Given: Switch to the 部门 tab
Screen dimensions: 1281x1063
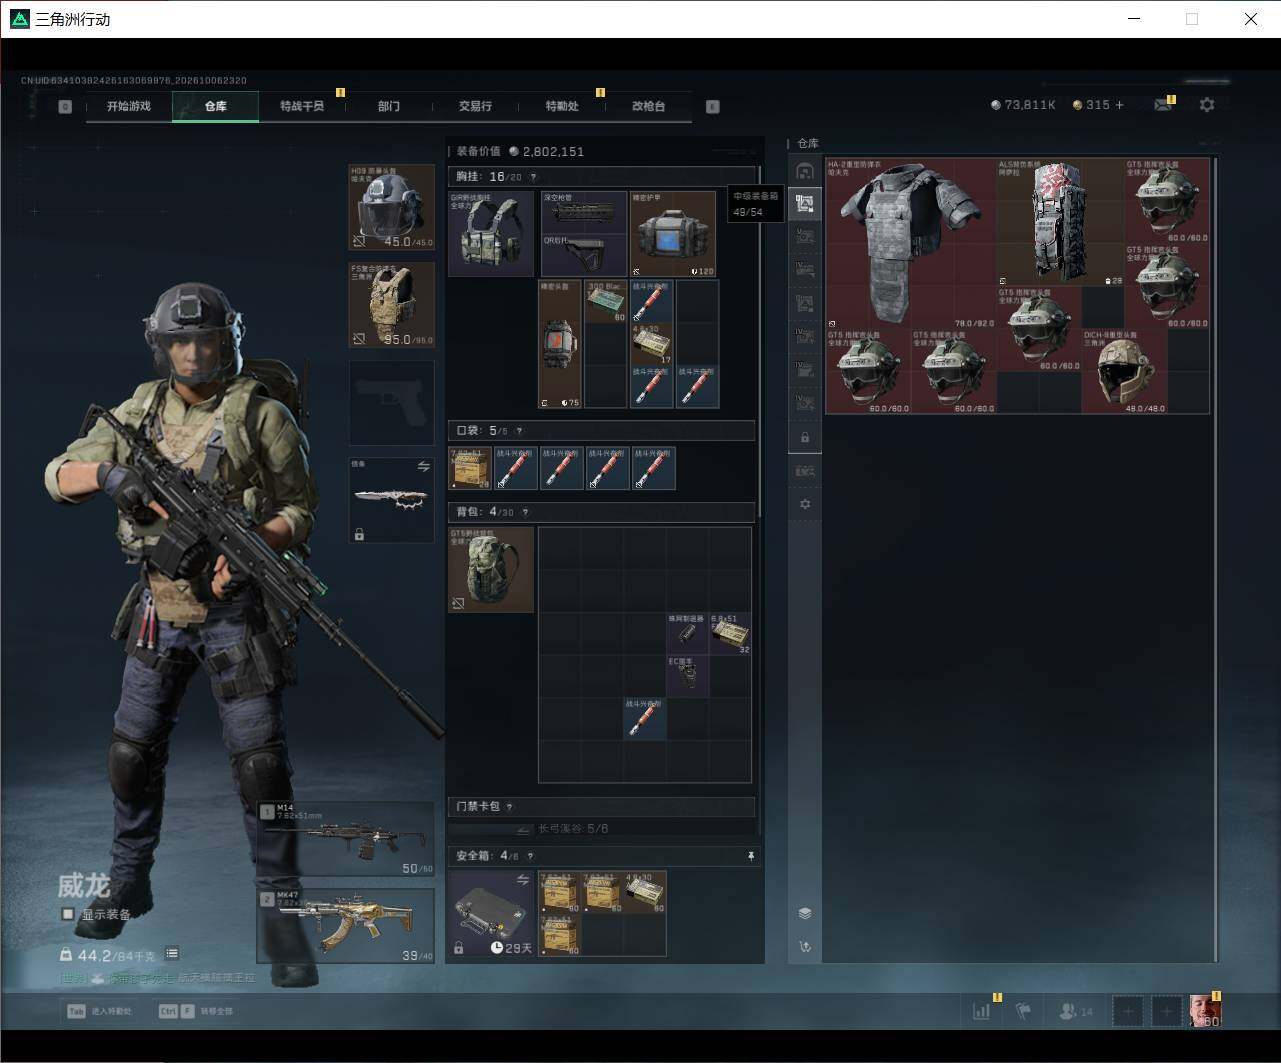Looking at the screenshot, I should coord(389,106).
